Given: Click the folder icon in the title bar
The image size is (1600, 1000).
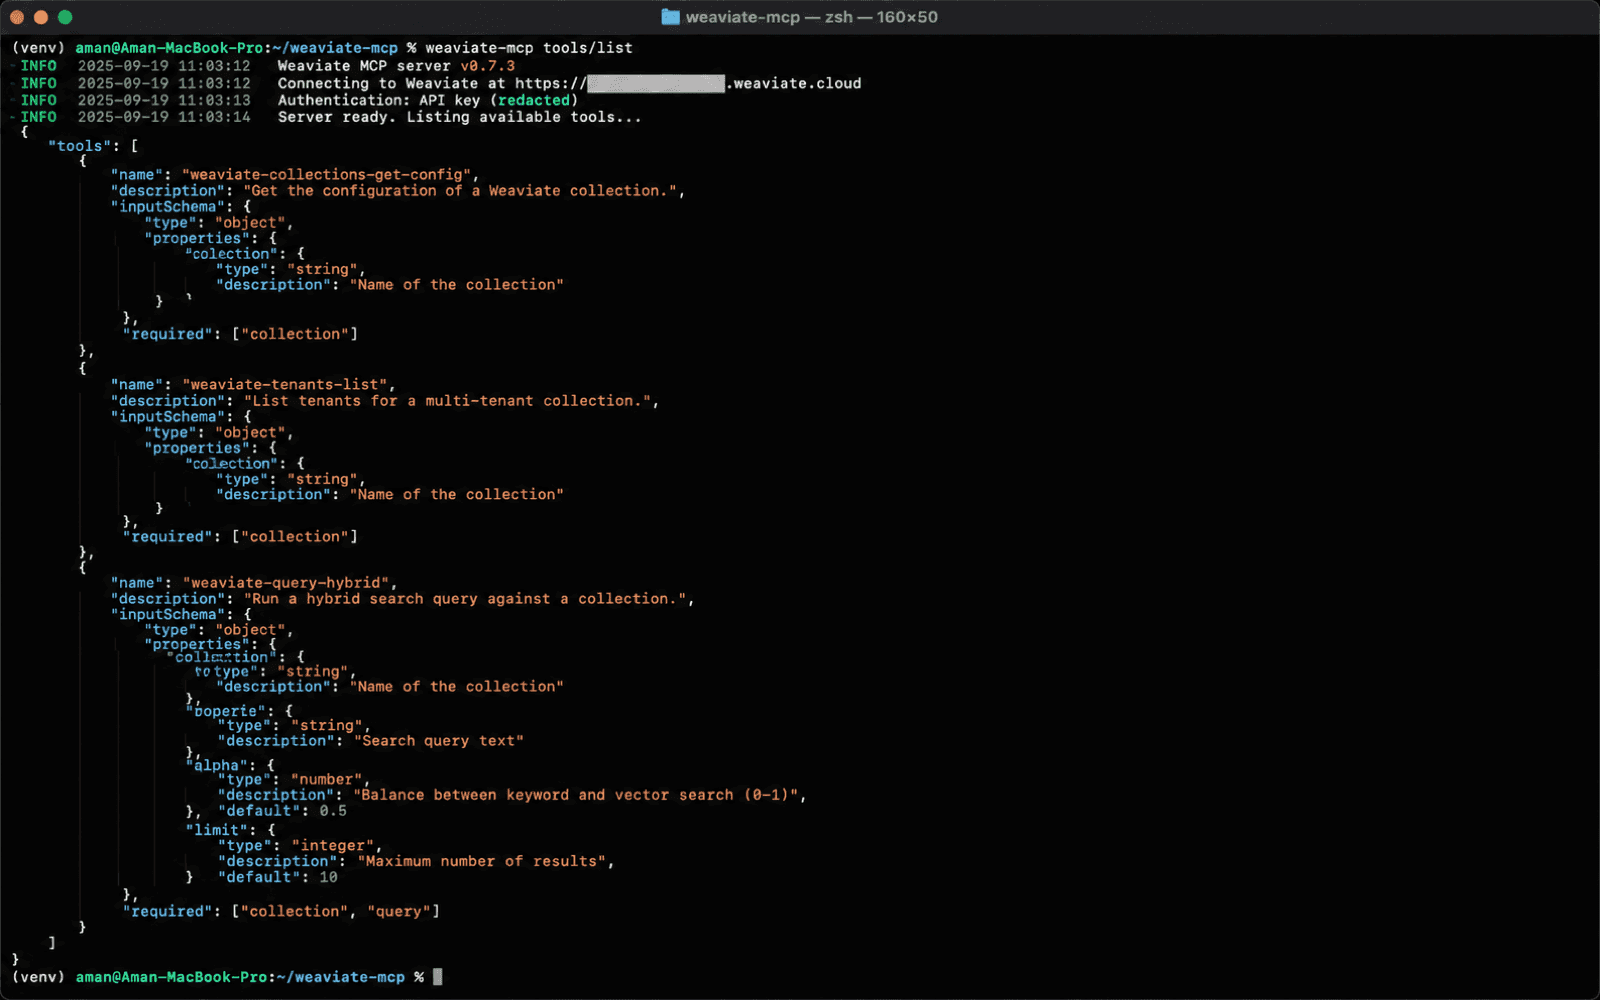Looking at the screenshot, I should pos(670,17).
